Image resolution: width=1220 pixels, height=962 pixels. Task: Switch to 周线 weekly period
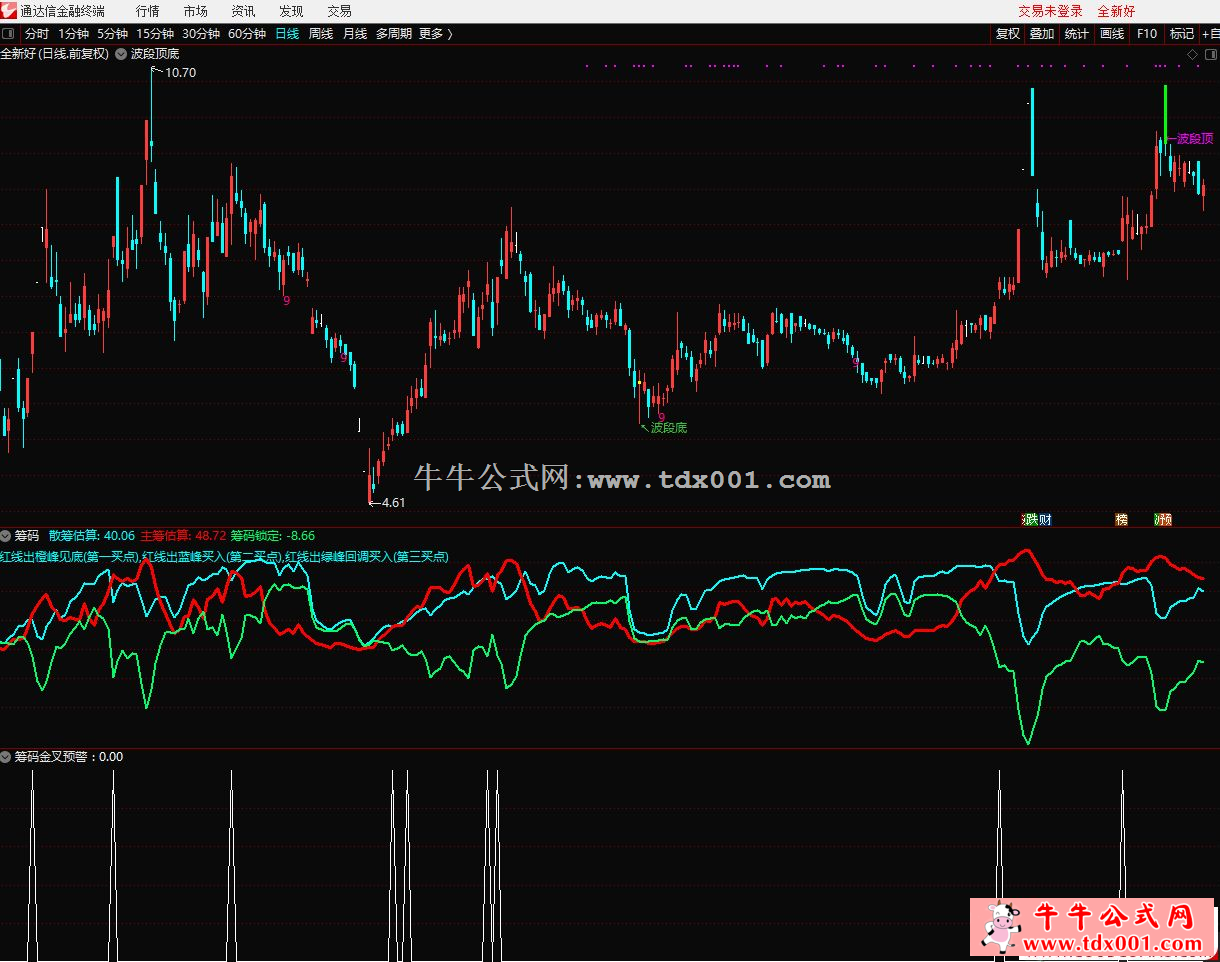click(x=321, y=34)
